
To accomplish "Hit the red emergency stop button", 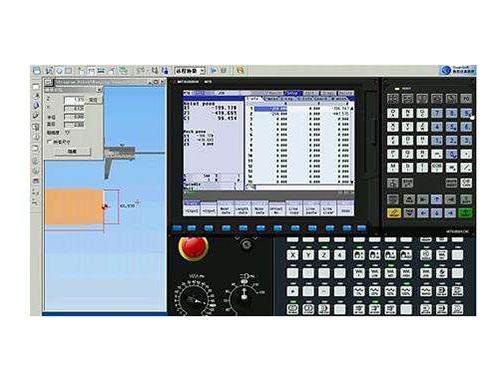I will [x=193, y=248].
